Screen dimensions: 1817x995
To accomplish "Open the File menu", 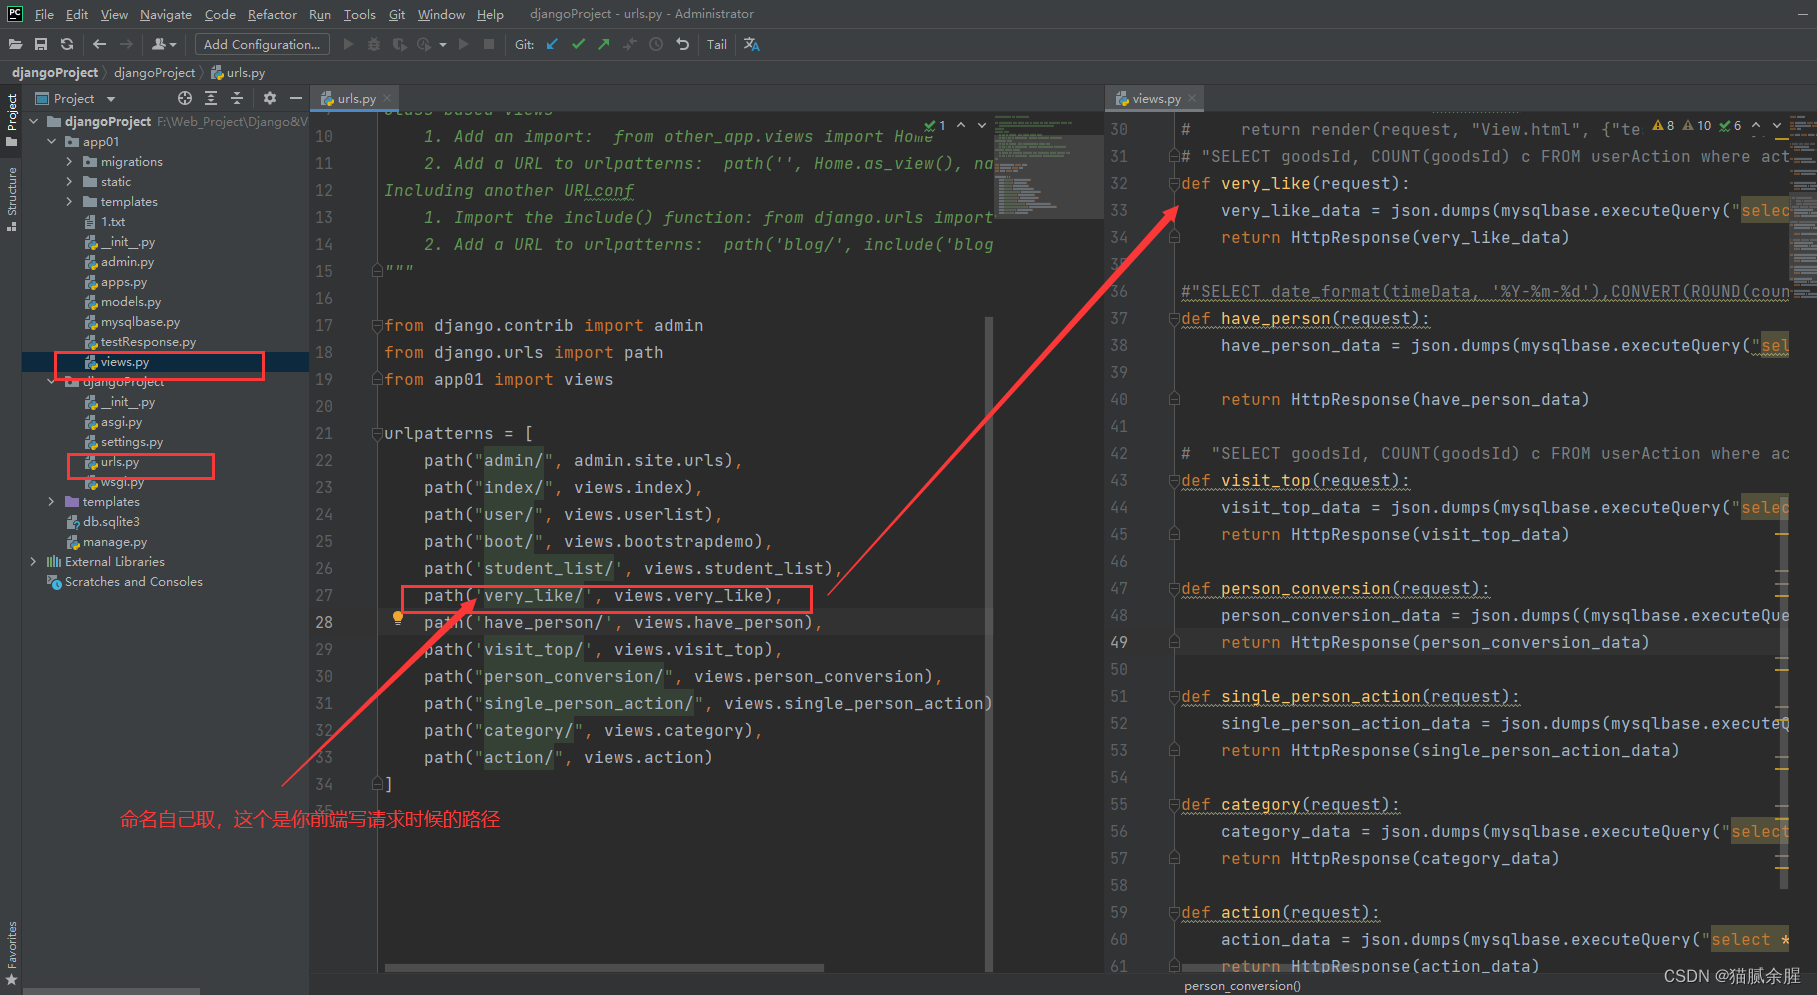I will [x=44, y=14].
